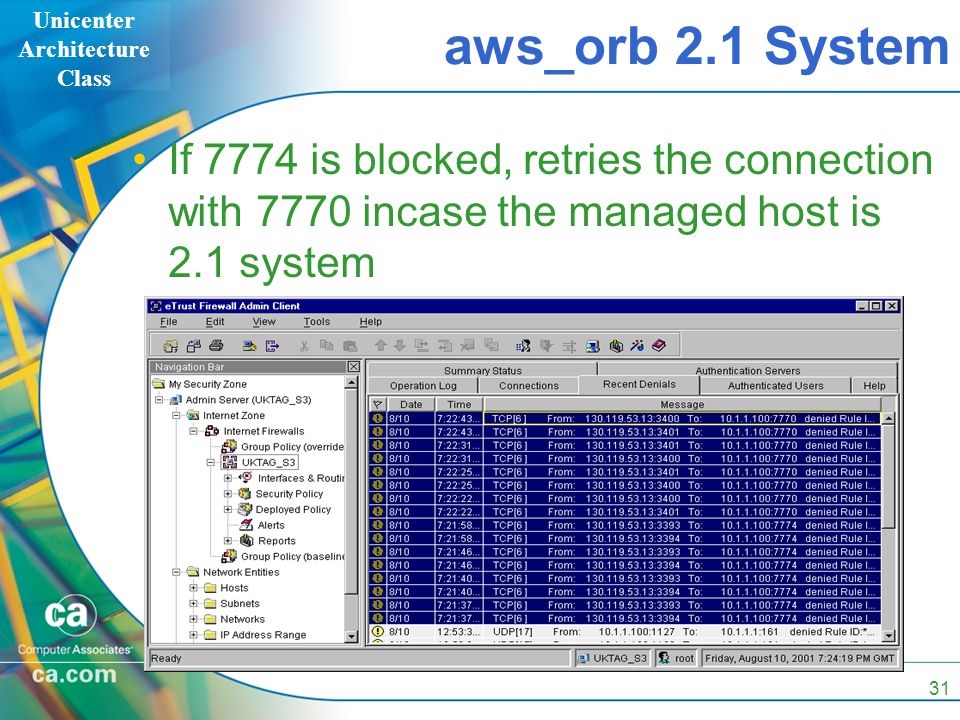The image size is (960, 720).
Task: Collapse the Admin Server (UKTAG_S3) node
Action: 159,400
